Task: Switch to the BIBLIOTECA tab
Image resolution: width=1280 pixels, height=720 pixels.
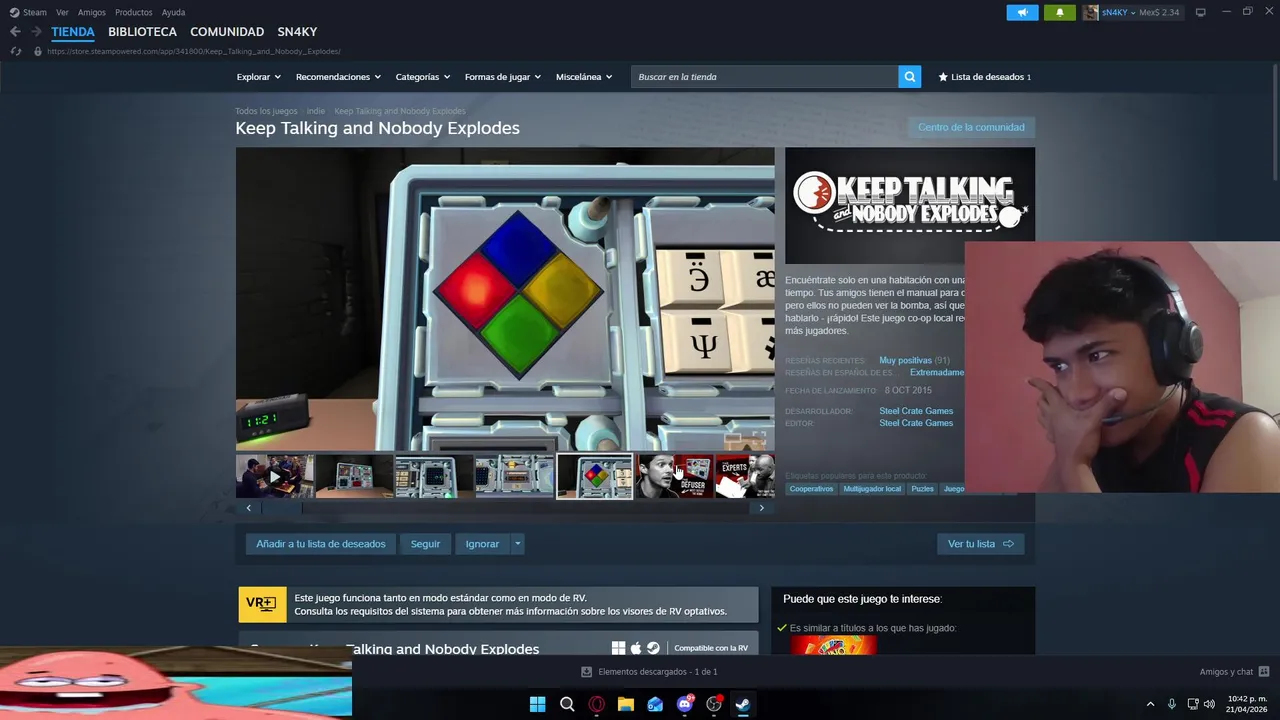Action: [x=142, y=32]
